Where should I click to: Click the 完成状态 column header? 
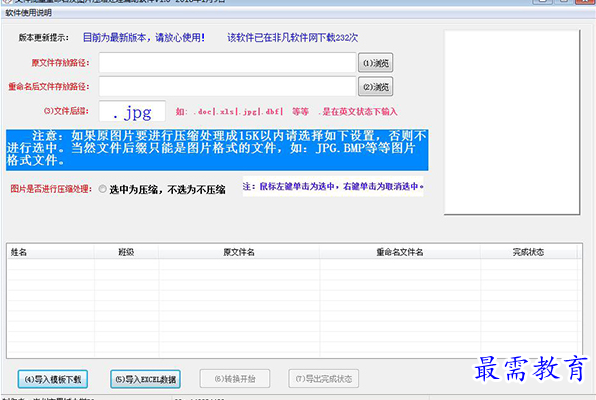click(x=528, y=252)
